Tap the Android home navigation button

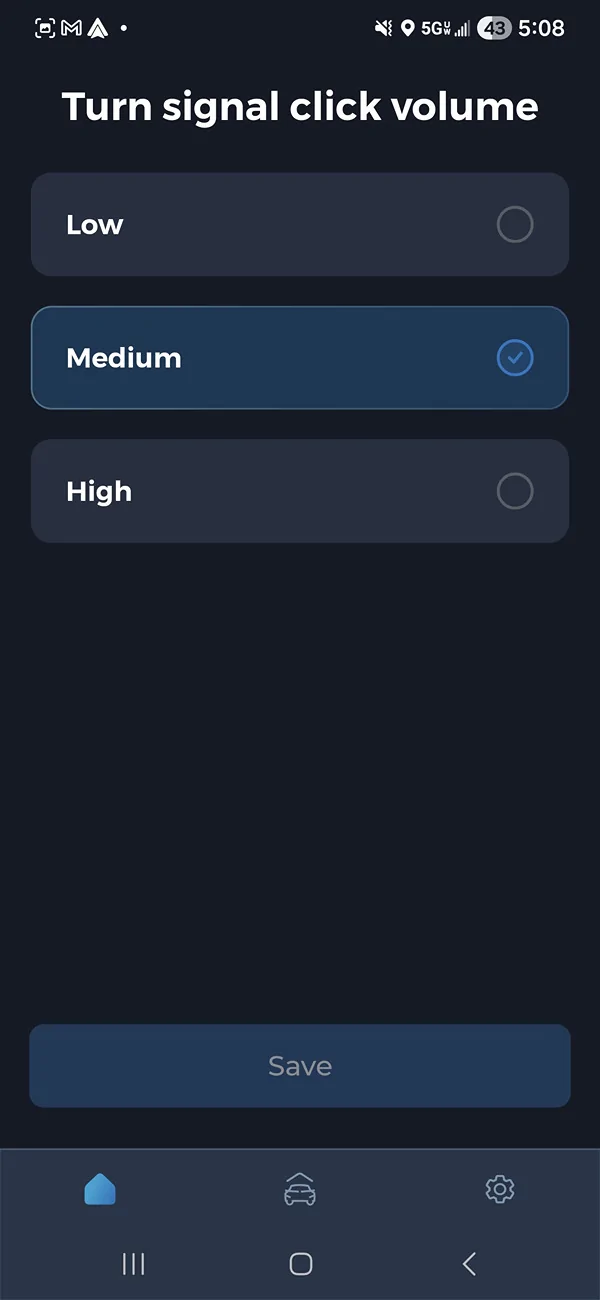(x=300, y=1263)
